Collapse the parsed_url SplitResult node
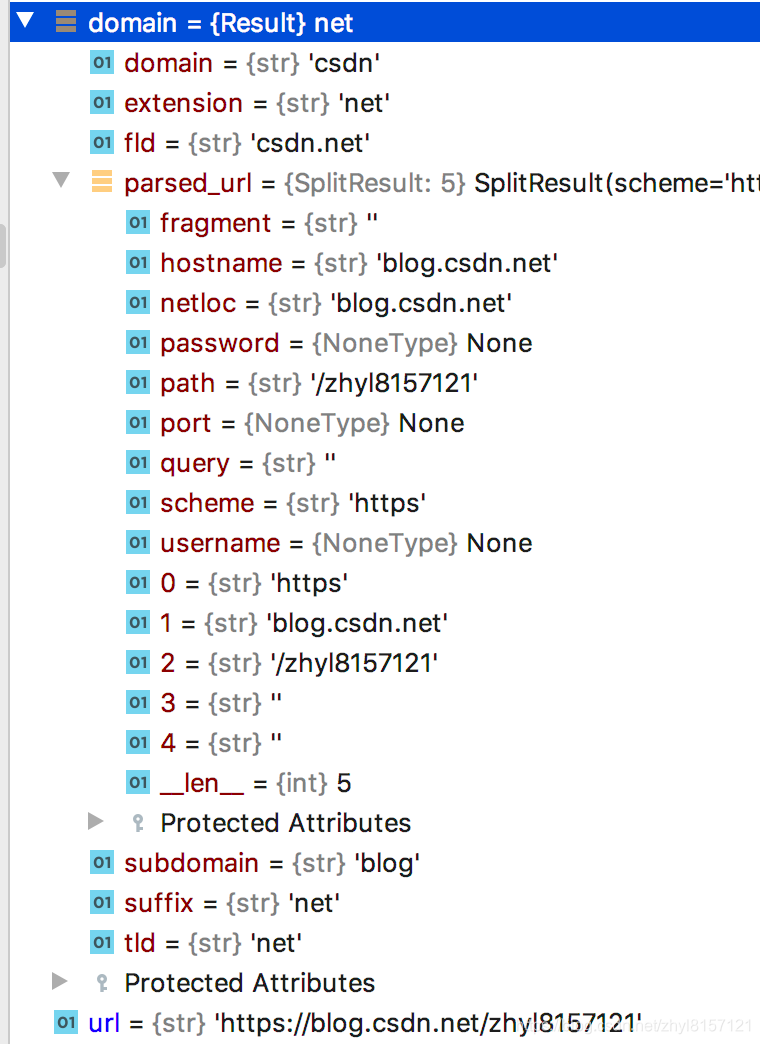The height and width of the screenshot is (1044, 760). point(62,182)
